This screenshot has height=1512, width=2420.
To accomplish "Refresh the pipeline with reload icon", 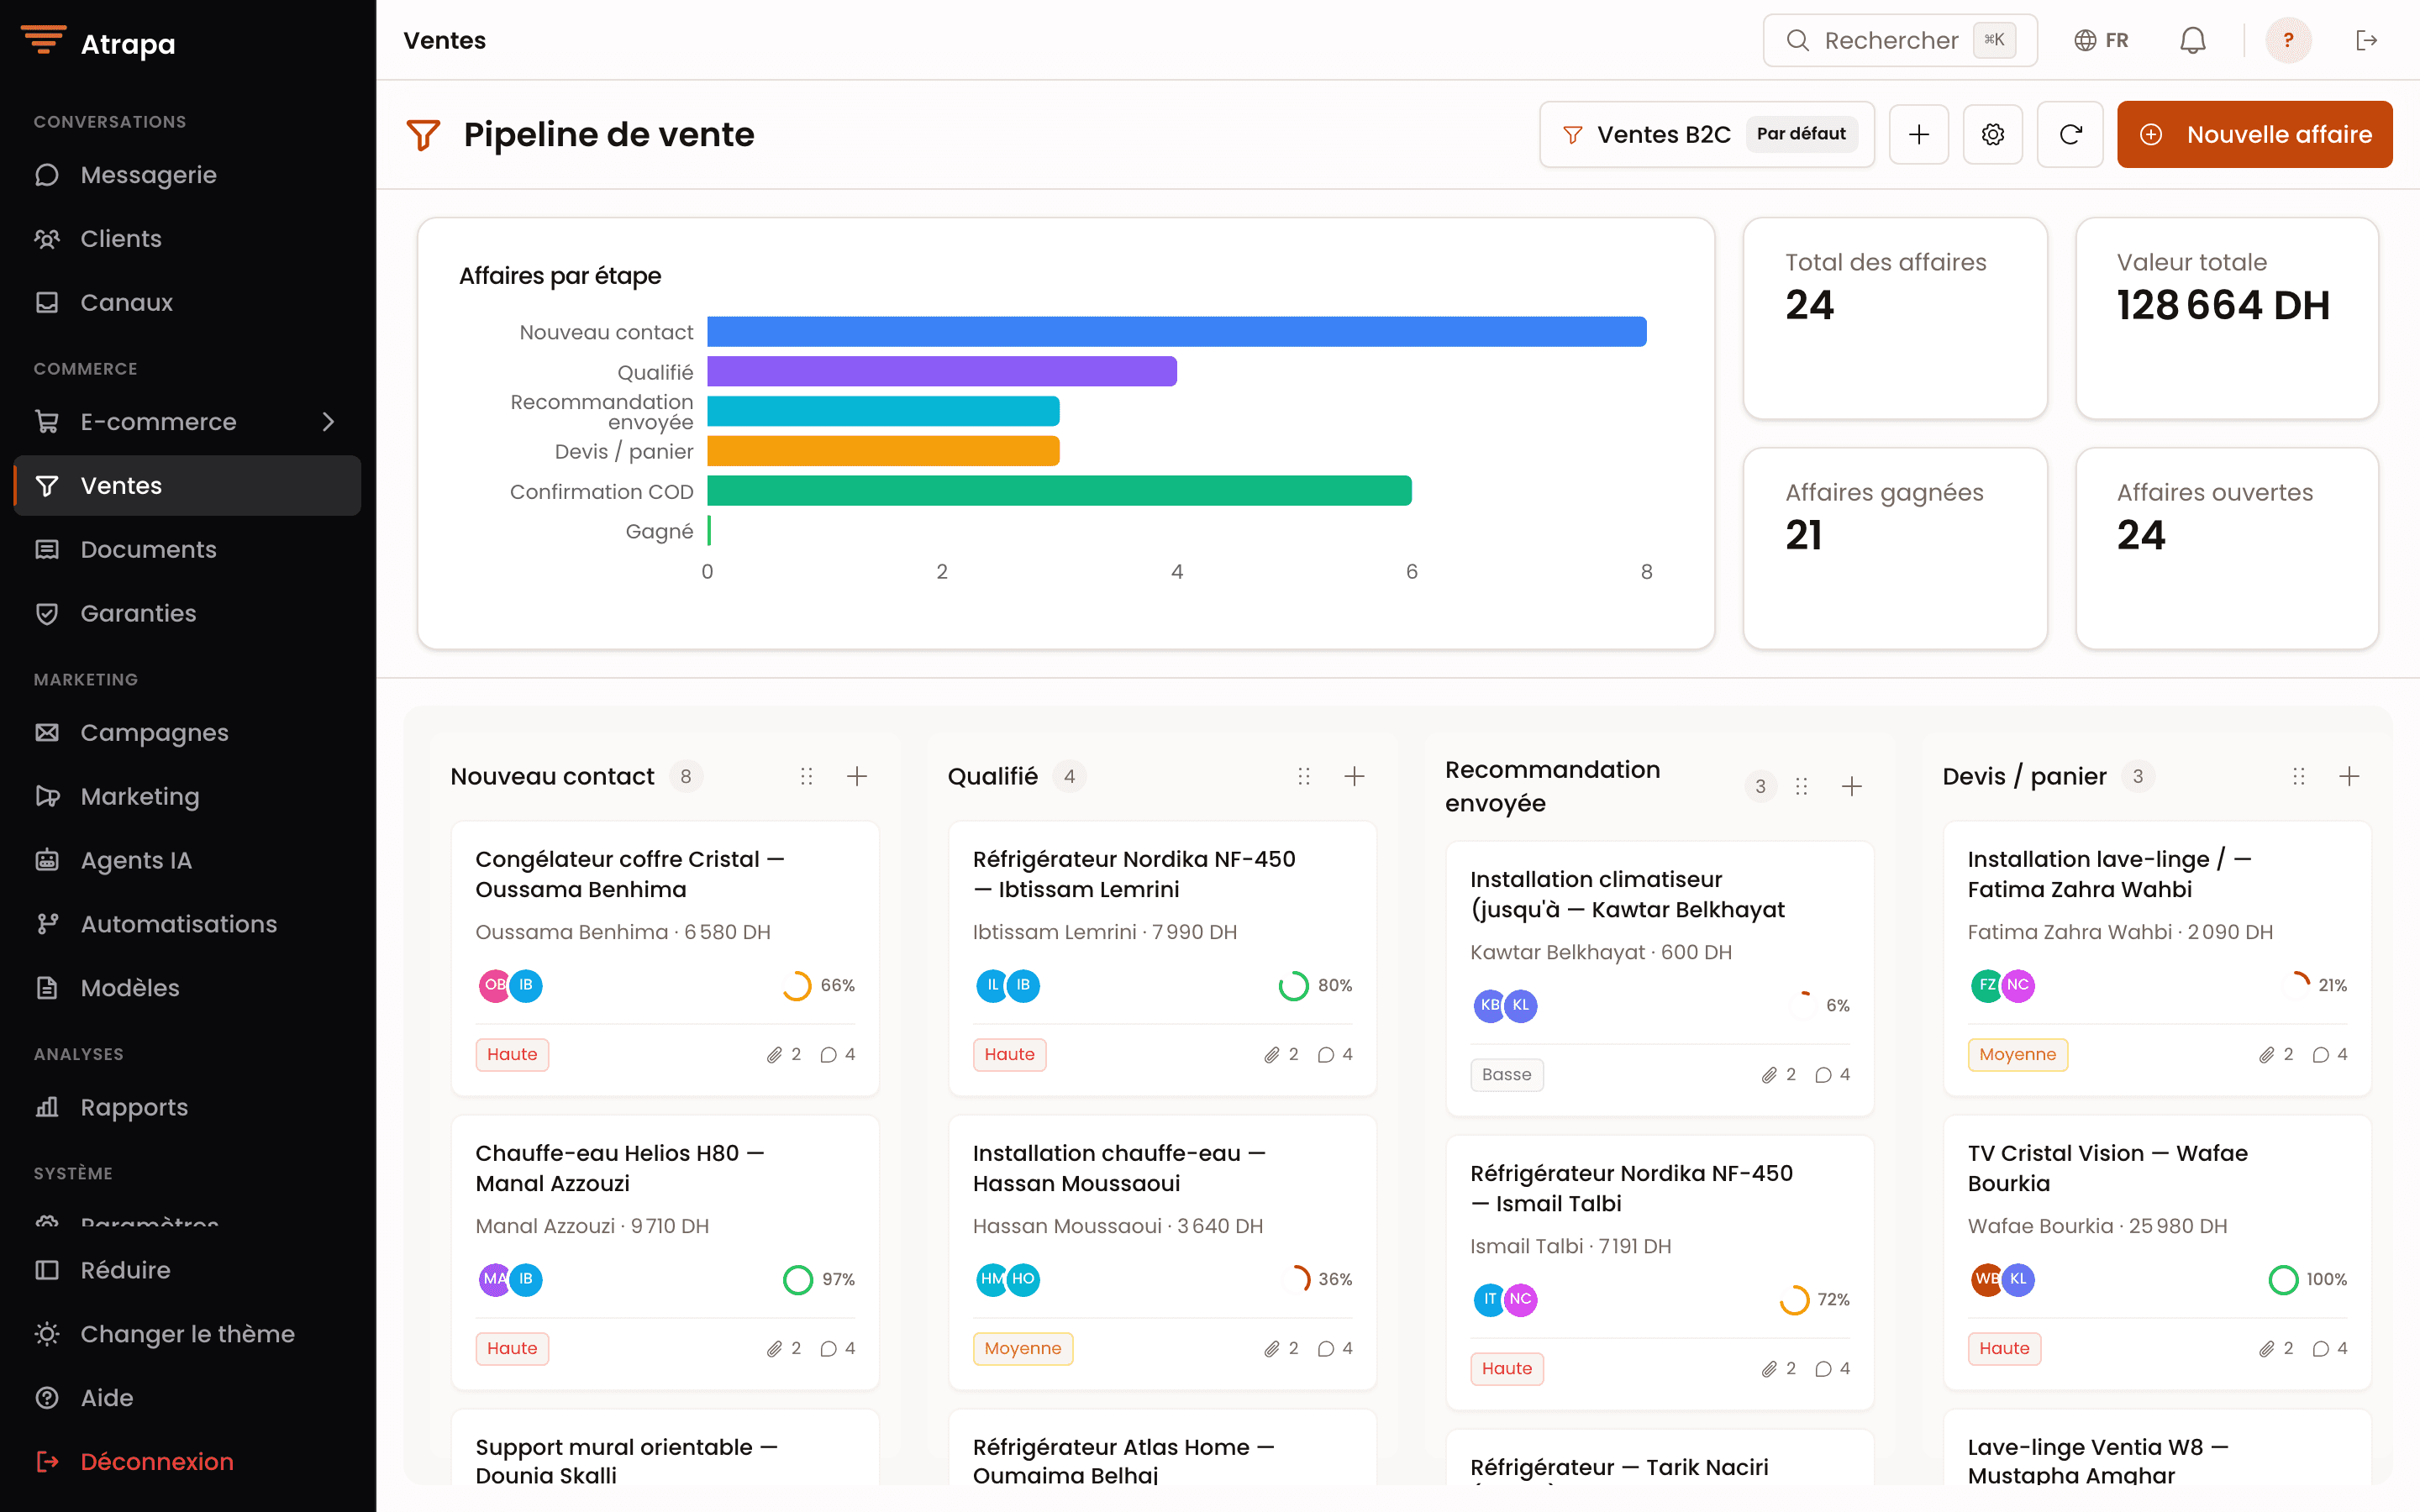I will 2070,134.
